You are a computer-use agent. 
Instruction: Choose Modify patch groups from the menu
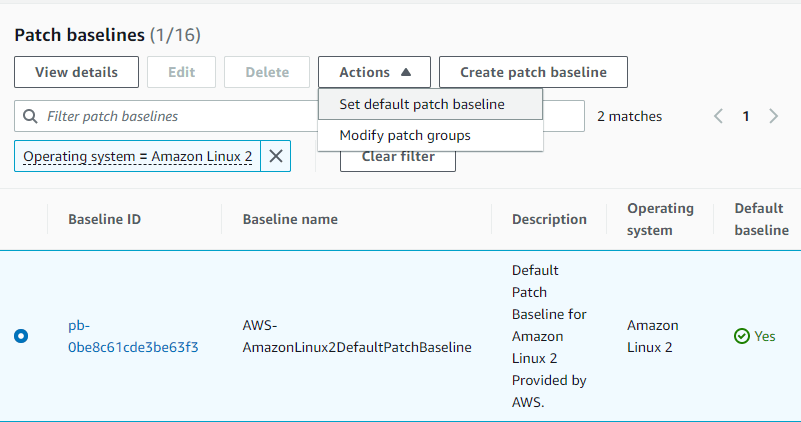(x=404, y=135)
